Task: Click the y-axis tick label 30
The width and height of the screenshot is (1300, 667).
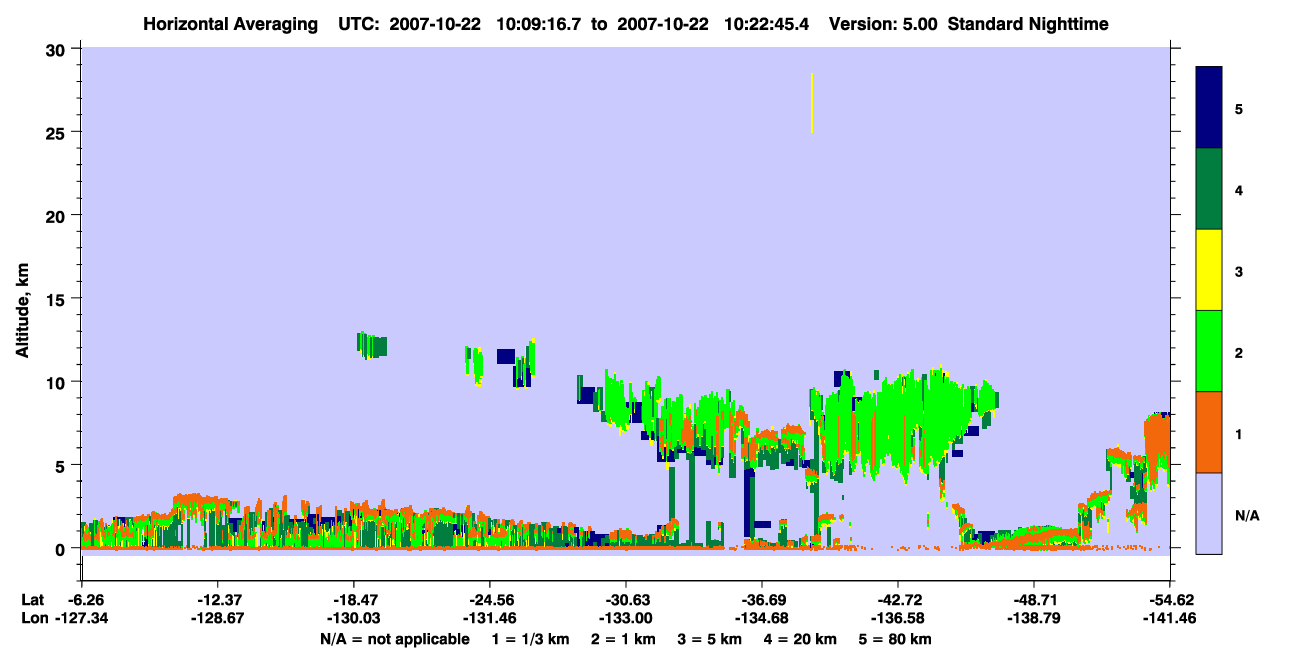Action: tap(57, 48)
